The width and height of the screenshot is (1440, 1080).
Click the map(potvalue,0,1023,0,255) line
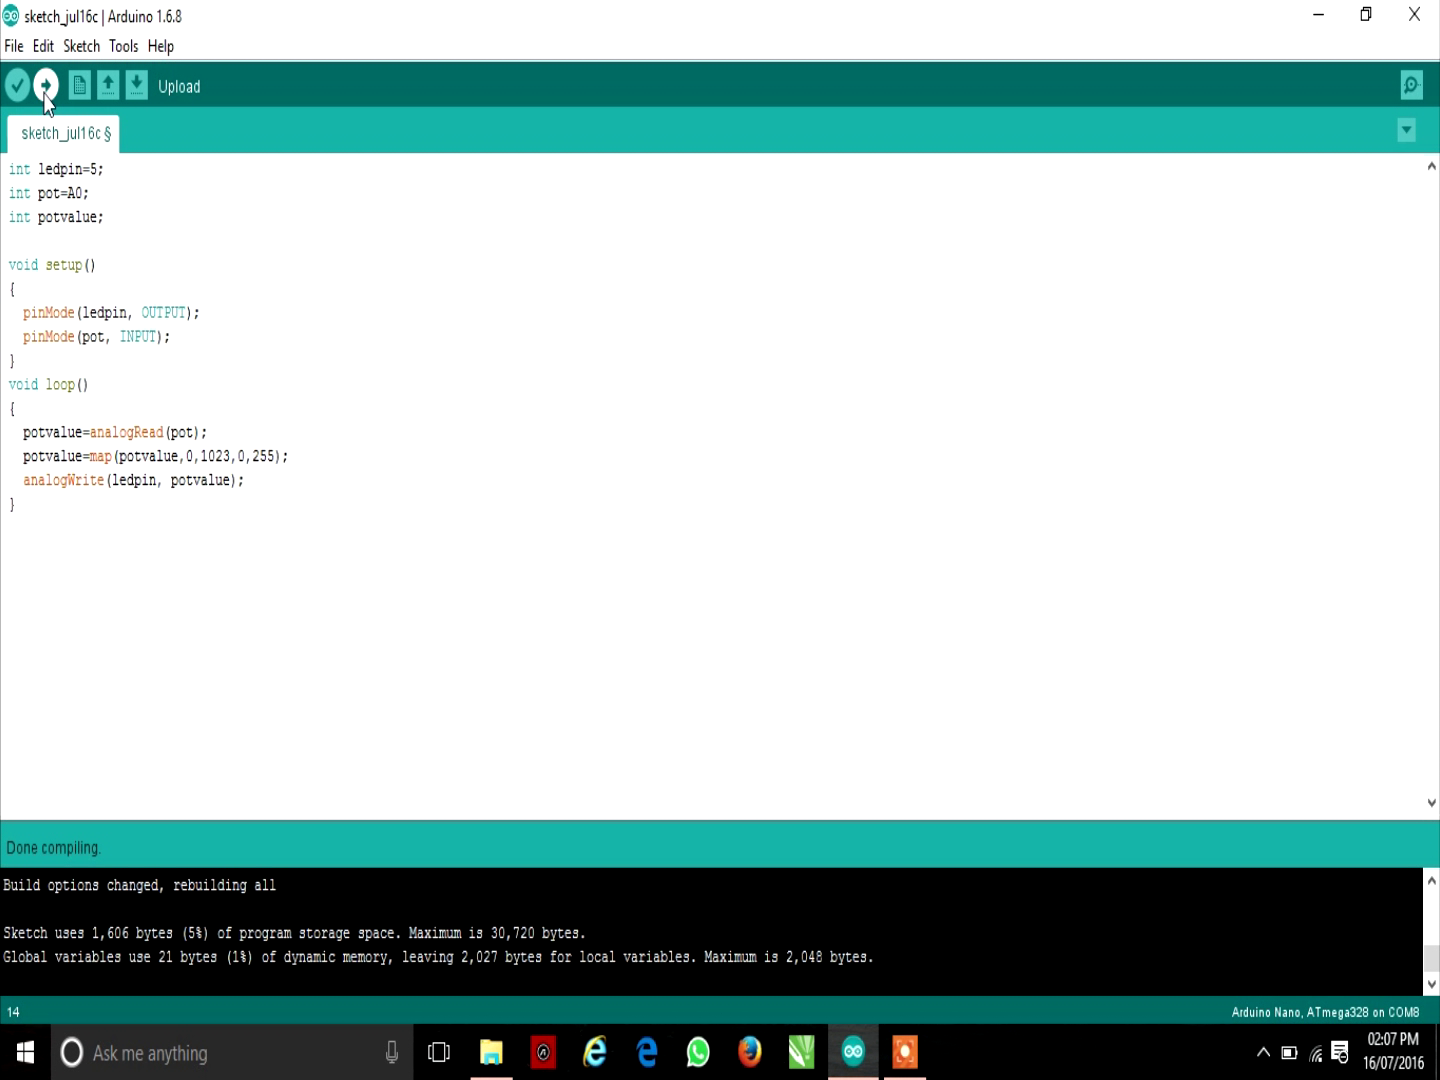tap(155, 457)
